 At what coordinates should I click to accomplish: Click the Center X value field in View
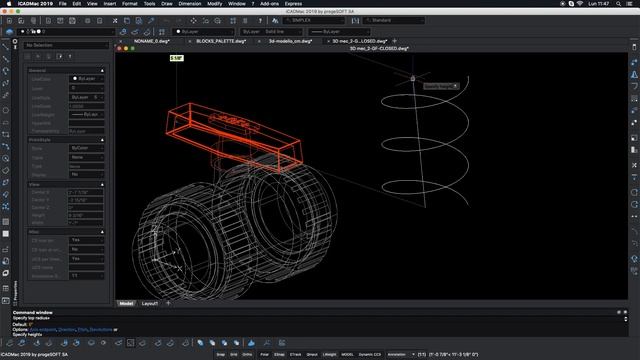(85, 192)
